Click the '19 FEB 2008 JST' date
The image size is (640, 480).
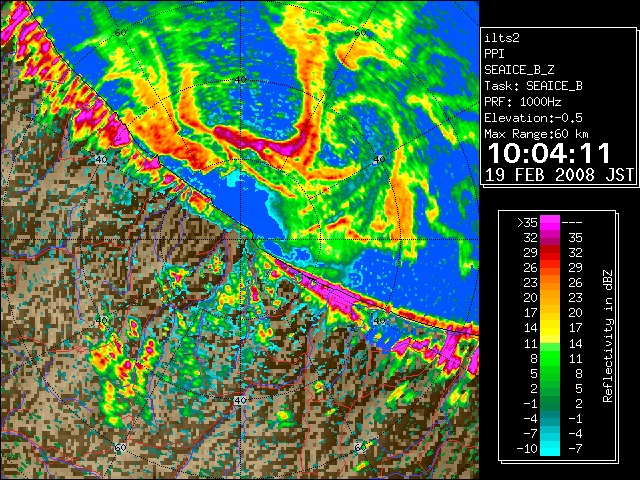pyautogui.click(x=559, y=175)
